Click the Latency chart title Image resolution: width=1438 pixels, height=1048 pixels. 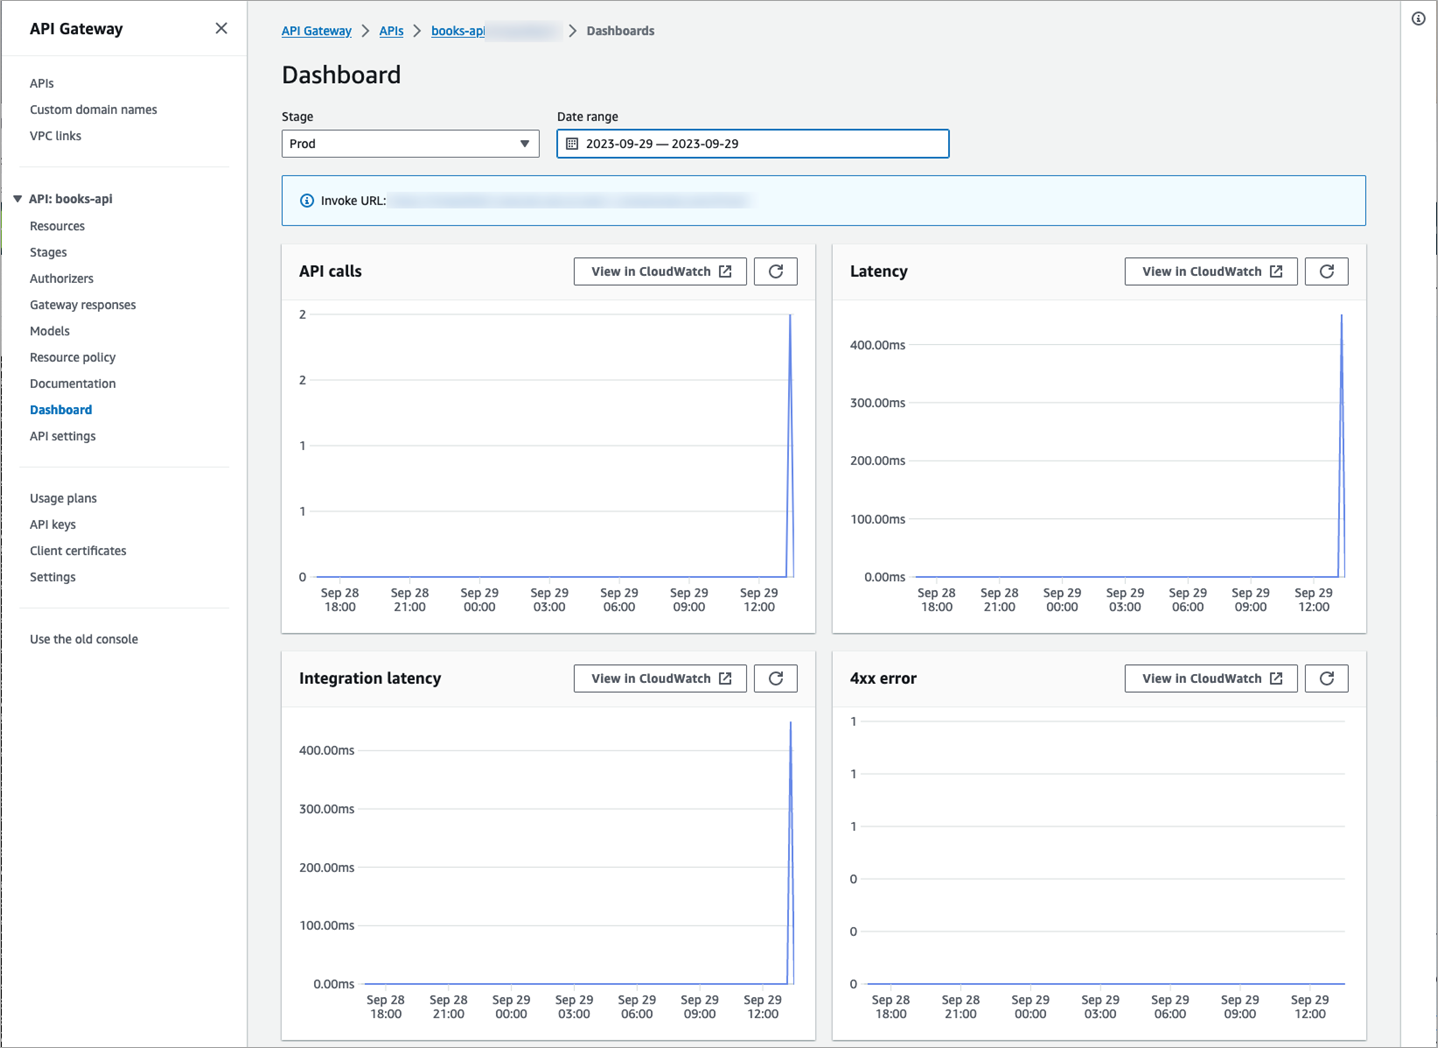(879, 271)
